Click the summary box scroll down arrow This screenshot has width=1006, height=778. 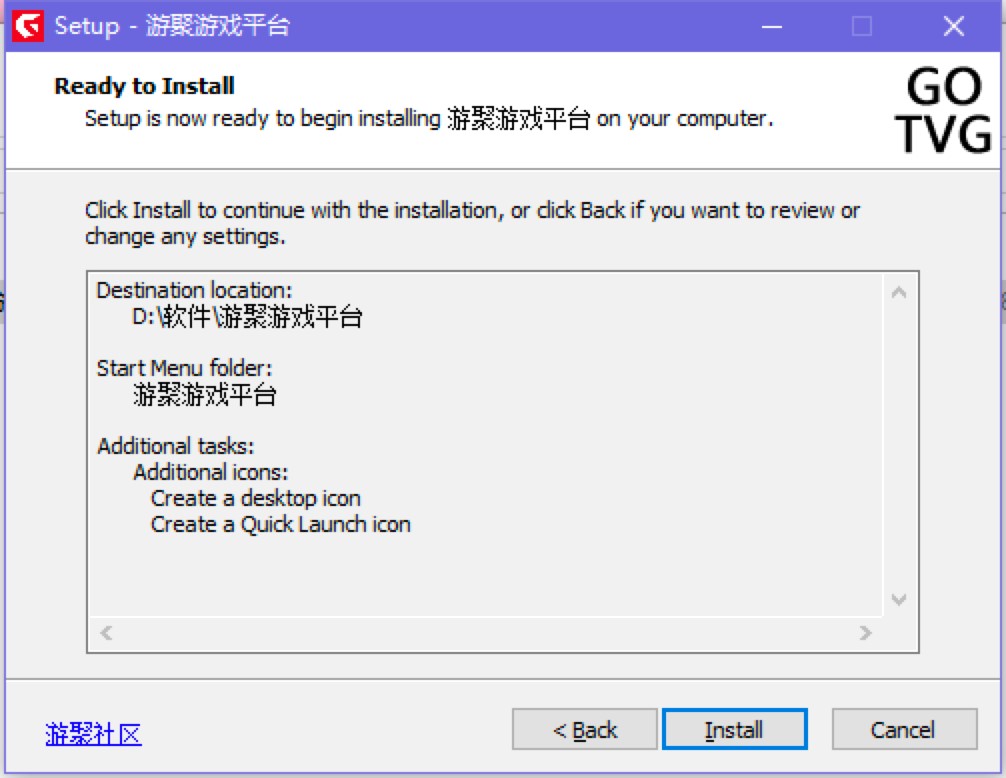click(x=899, y=600)
